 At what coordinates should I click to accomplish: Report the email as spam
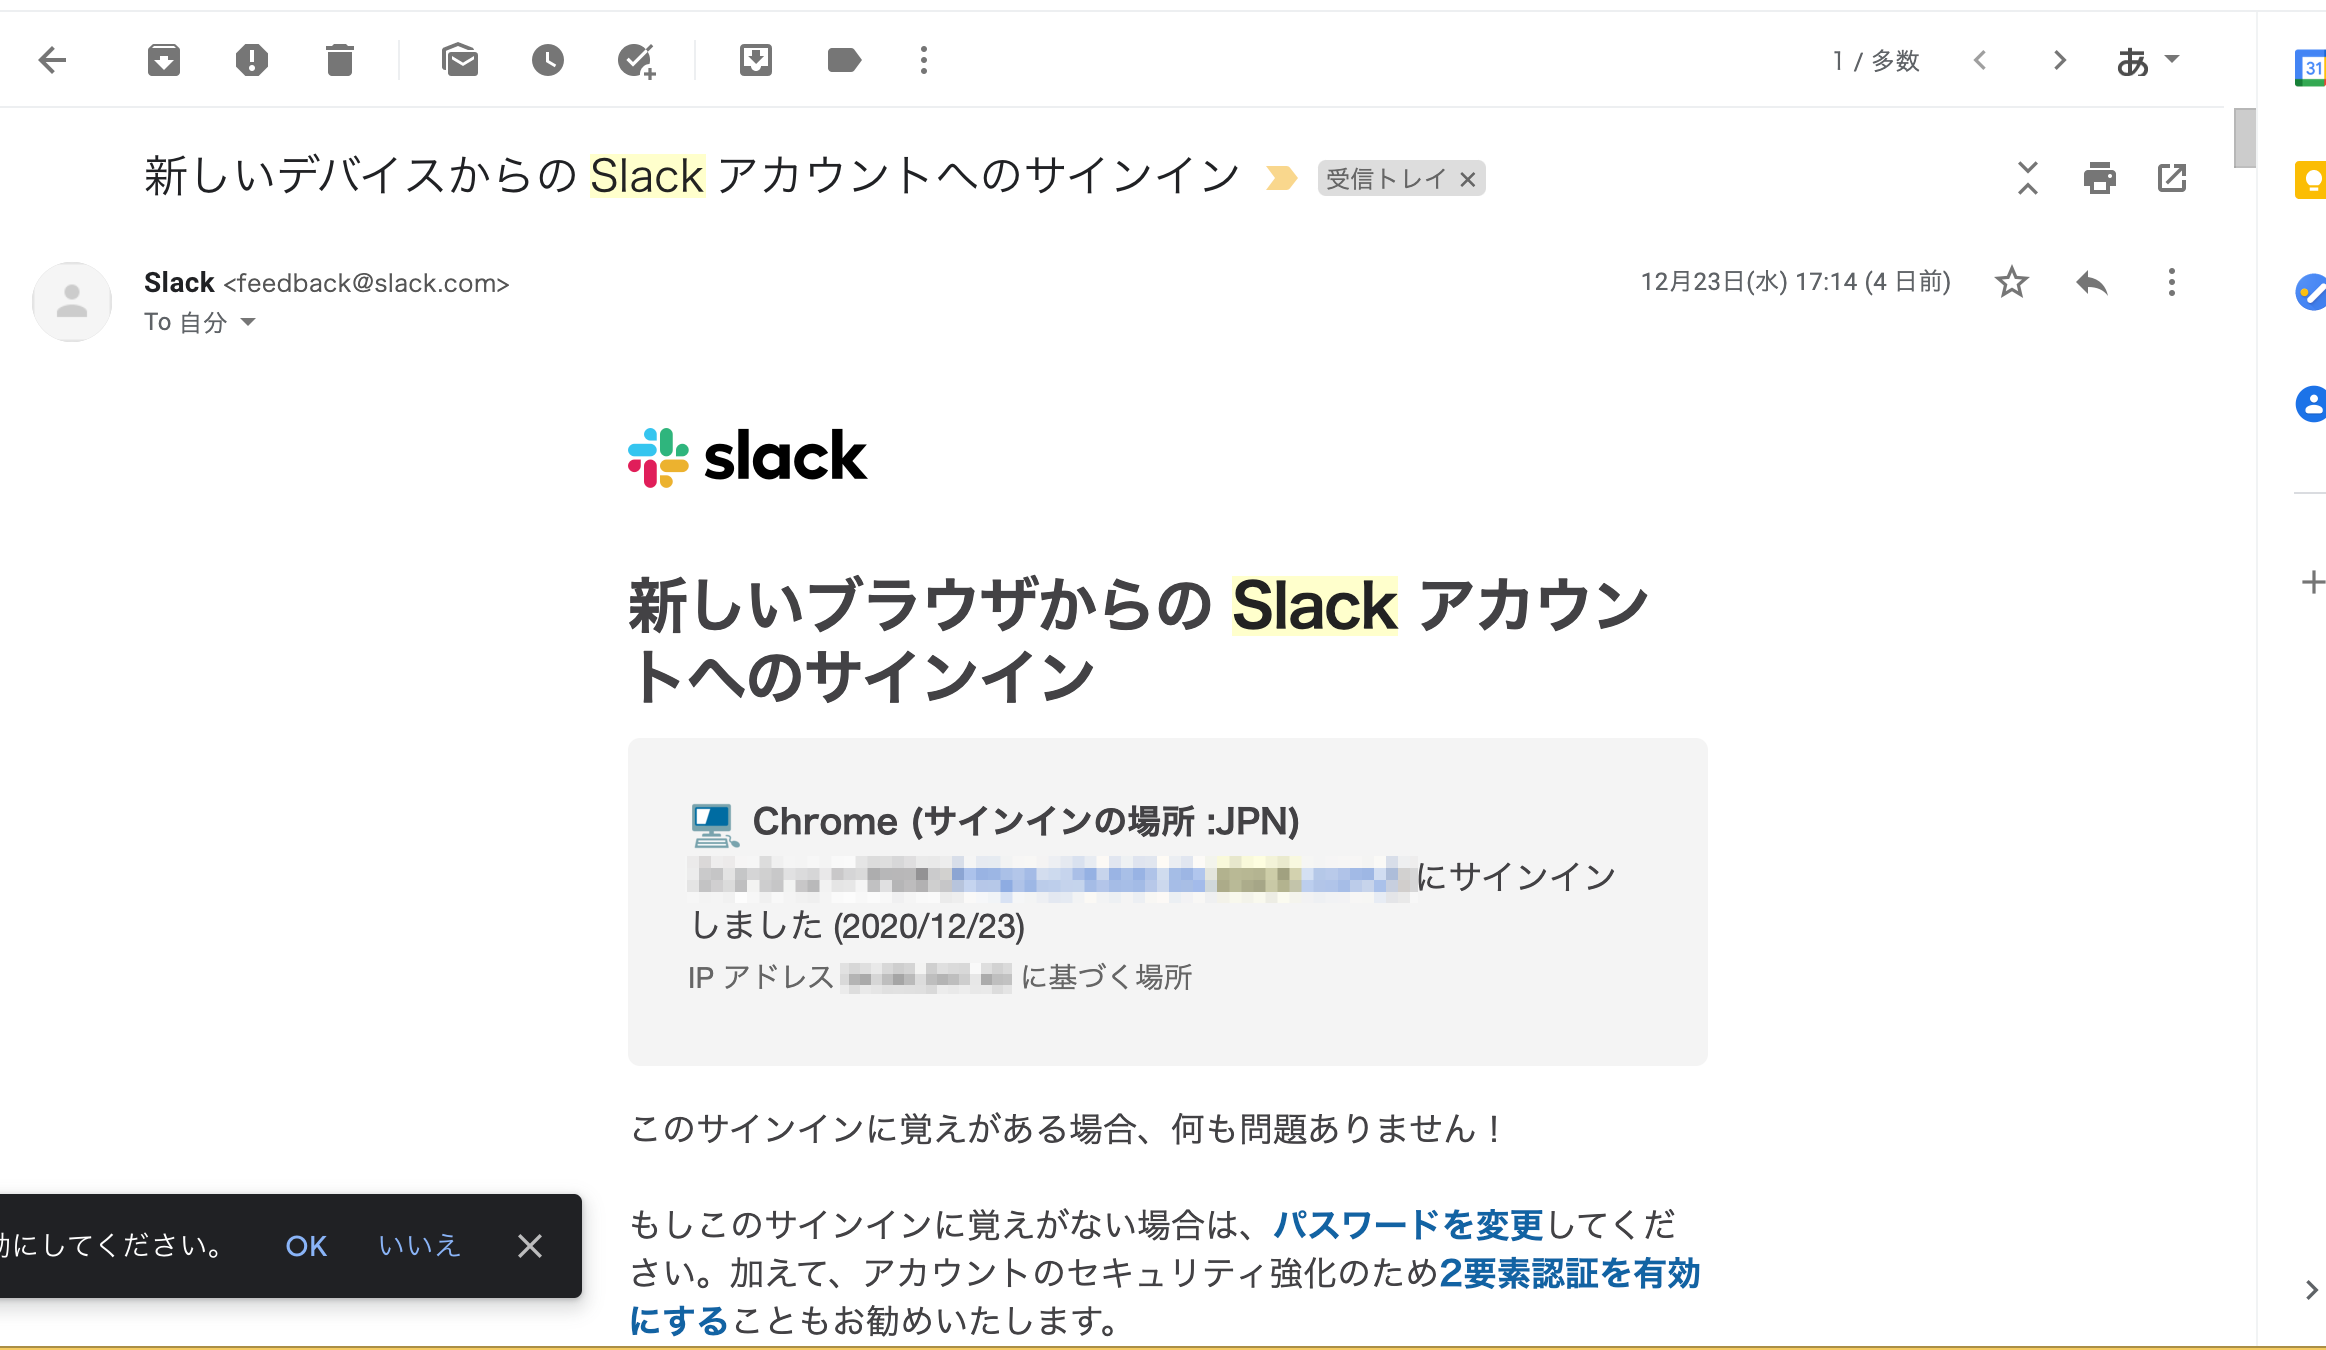point(252,59)
